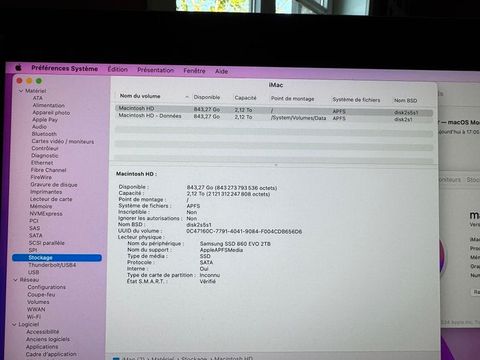Select Bluetooth in the sidebar

(44, 134)
